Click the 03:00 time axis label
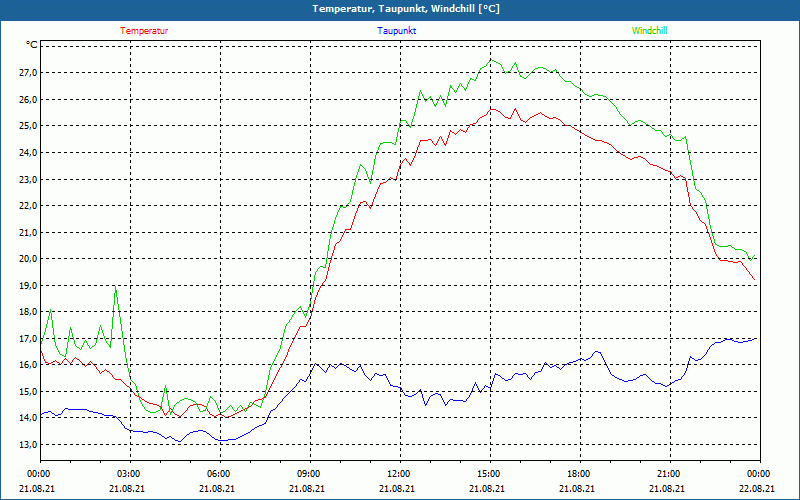This screenshot has height=500, width=800. coord(131,474)
